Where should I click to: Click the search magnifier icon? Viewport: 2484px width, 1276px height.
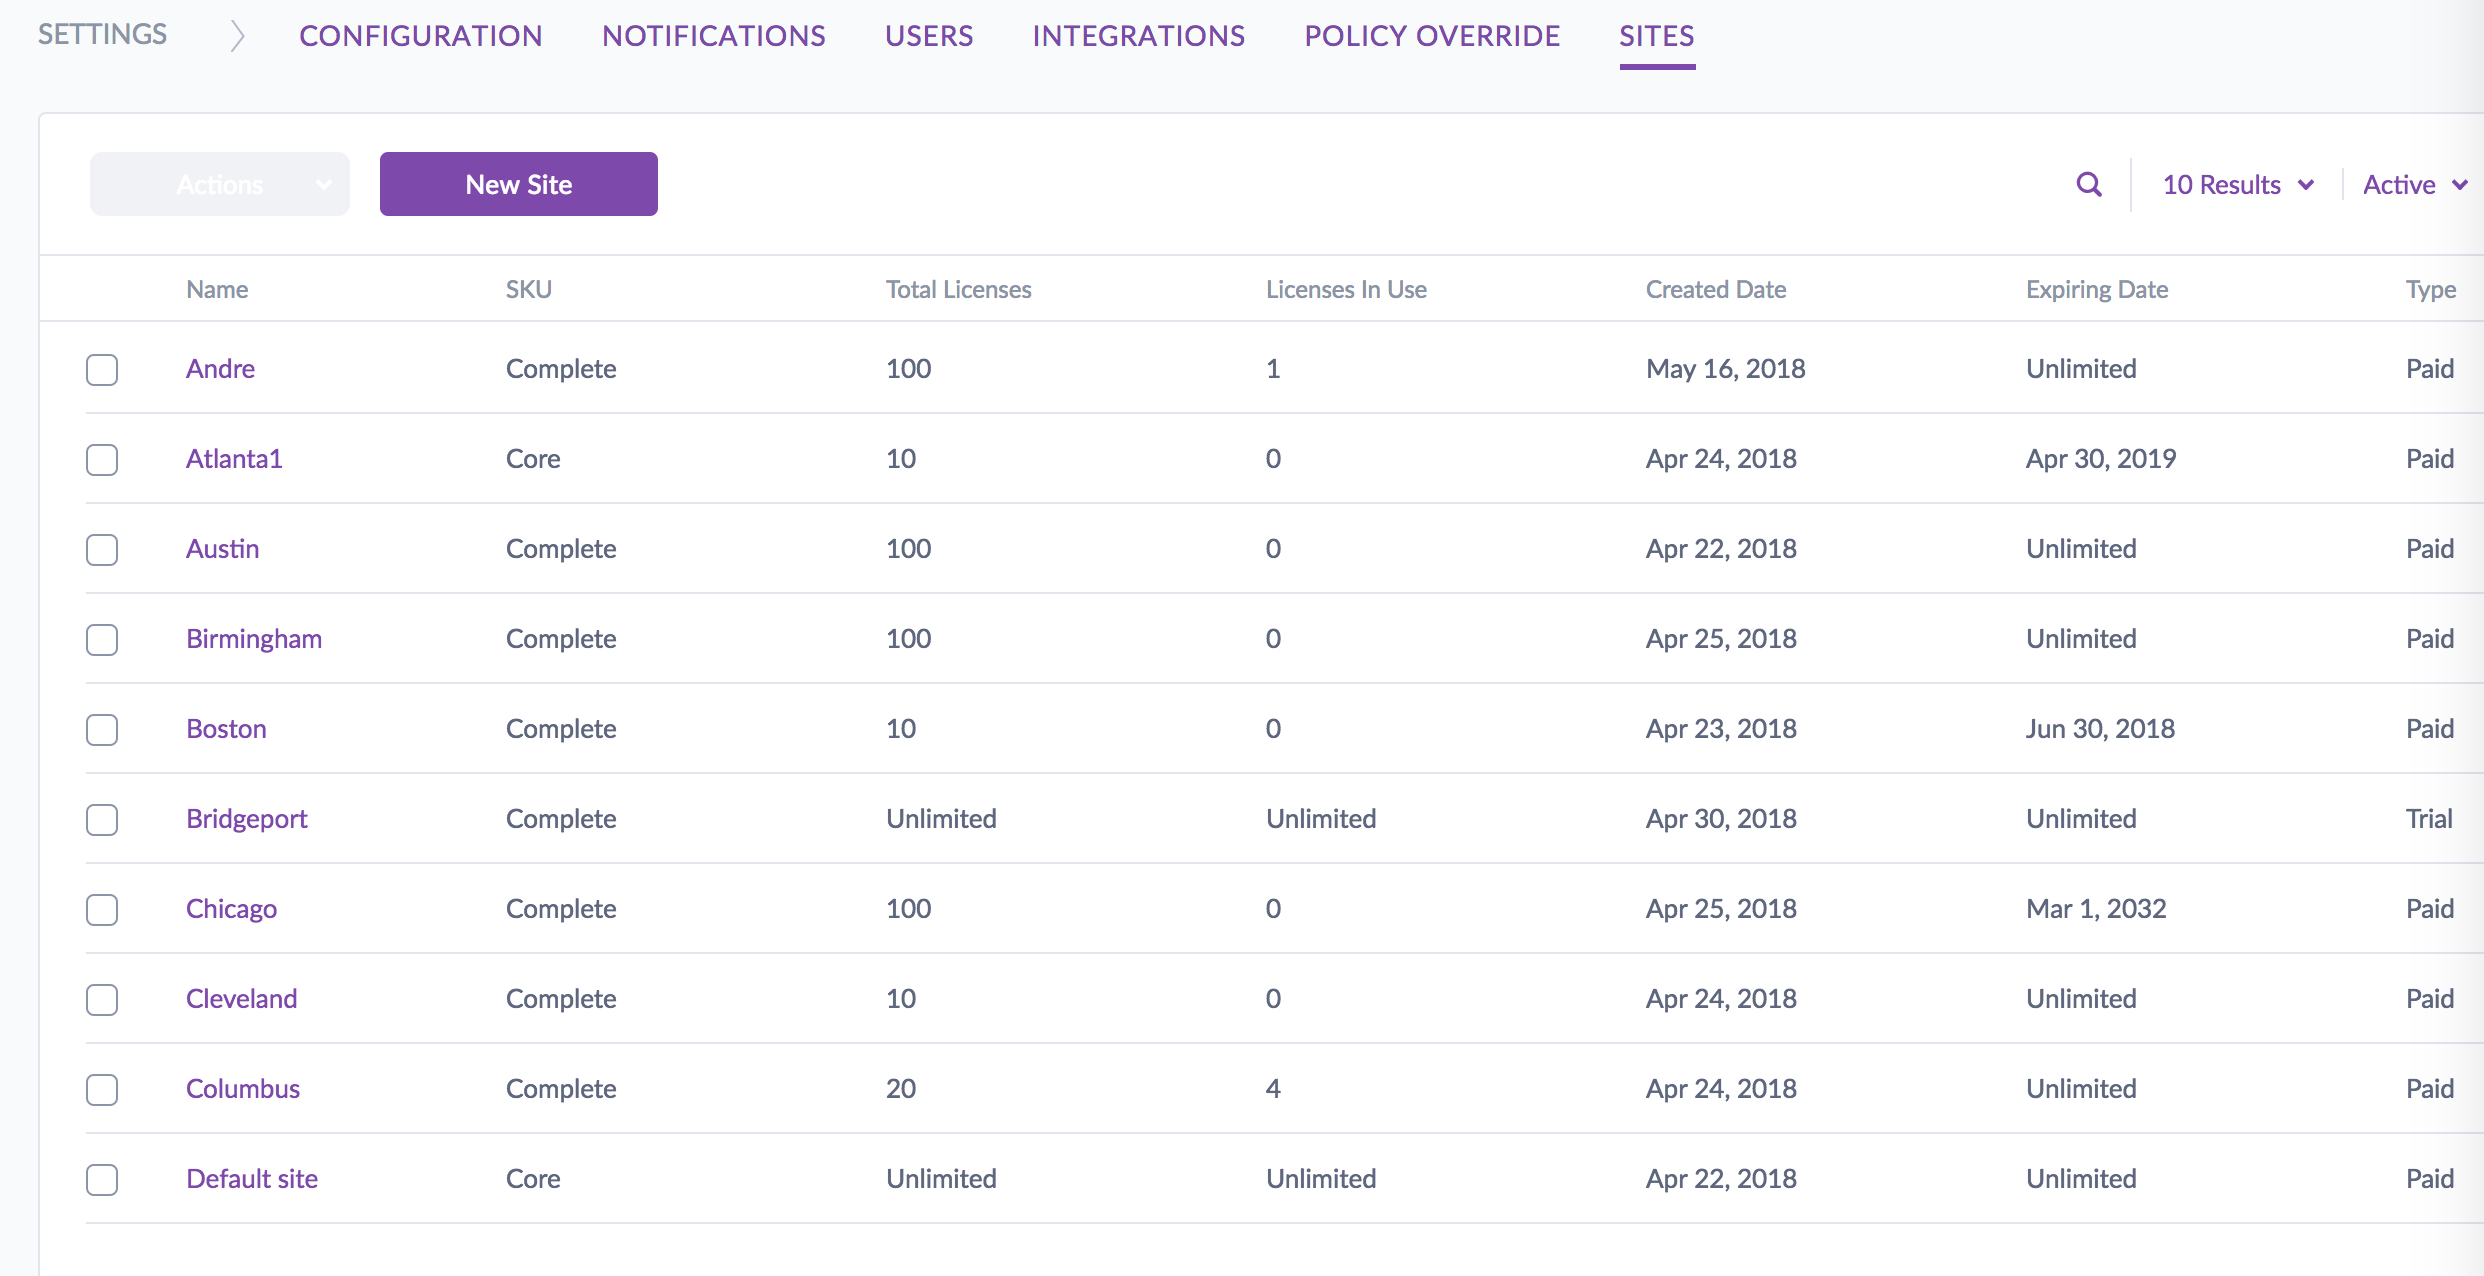pos(2088,185)
